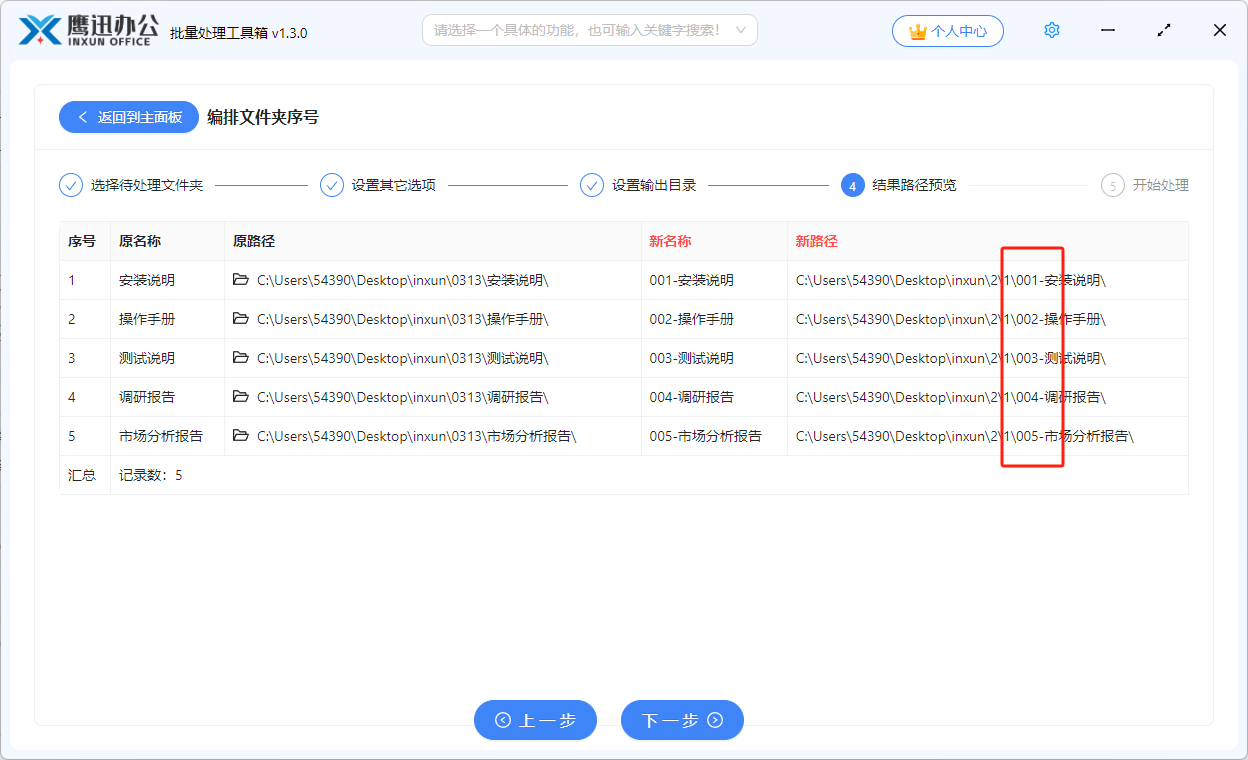
Task: Click original path ending 0313\操作手册\
Action: (403, 319)
